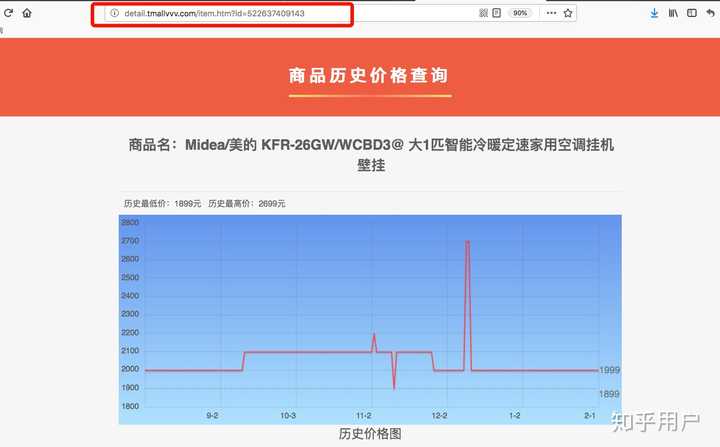The width and height of the screenshot is (720, 447).
Task: Click the 2-1 date axis label
Action: (590, 415)
